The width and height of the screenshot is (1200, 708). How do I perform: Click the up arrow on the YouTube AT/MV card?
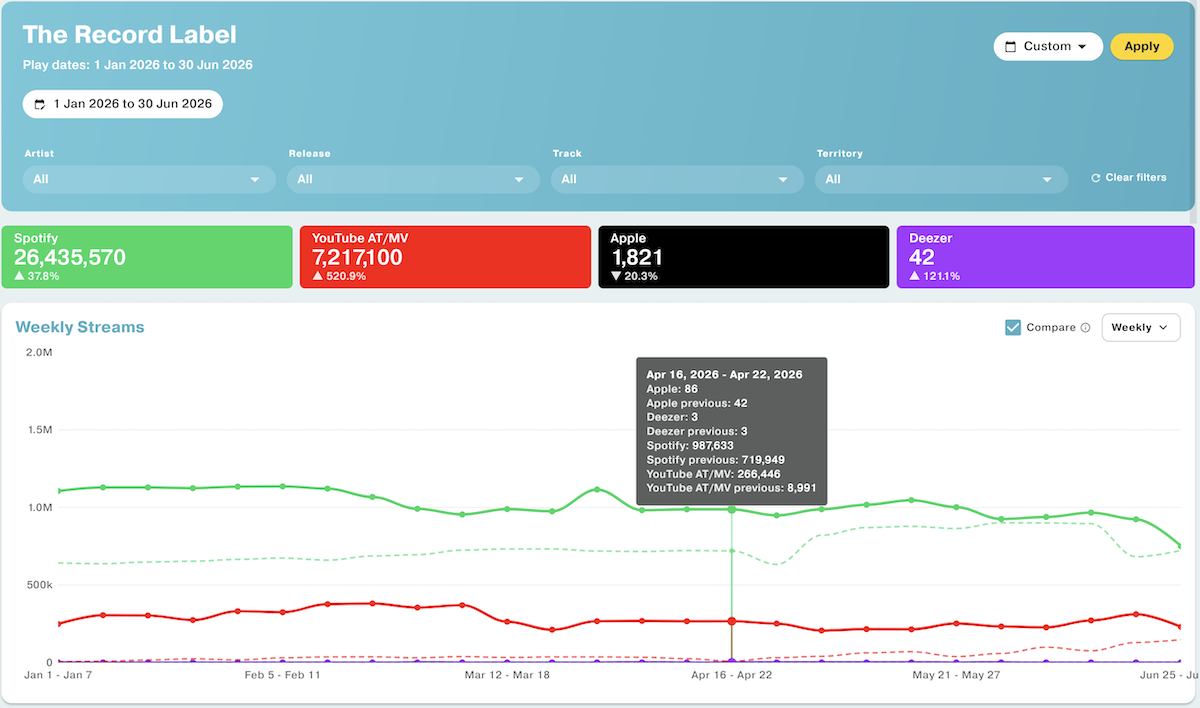[x=317, y=276]
